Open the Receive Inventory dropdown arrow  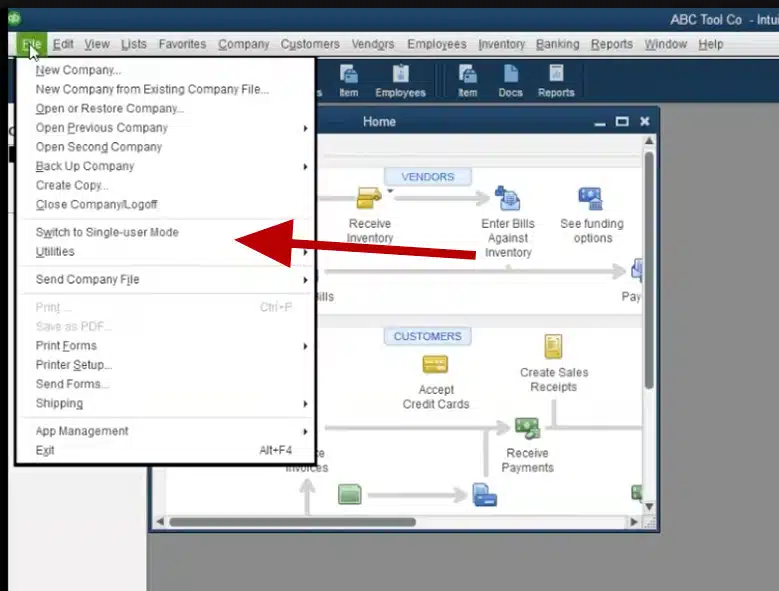[390, 191]
